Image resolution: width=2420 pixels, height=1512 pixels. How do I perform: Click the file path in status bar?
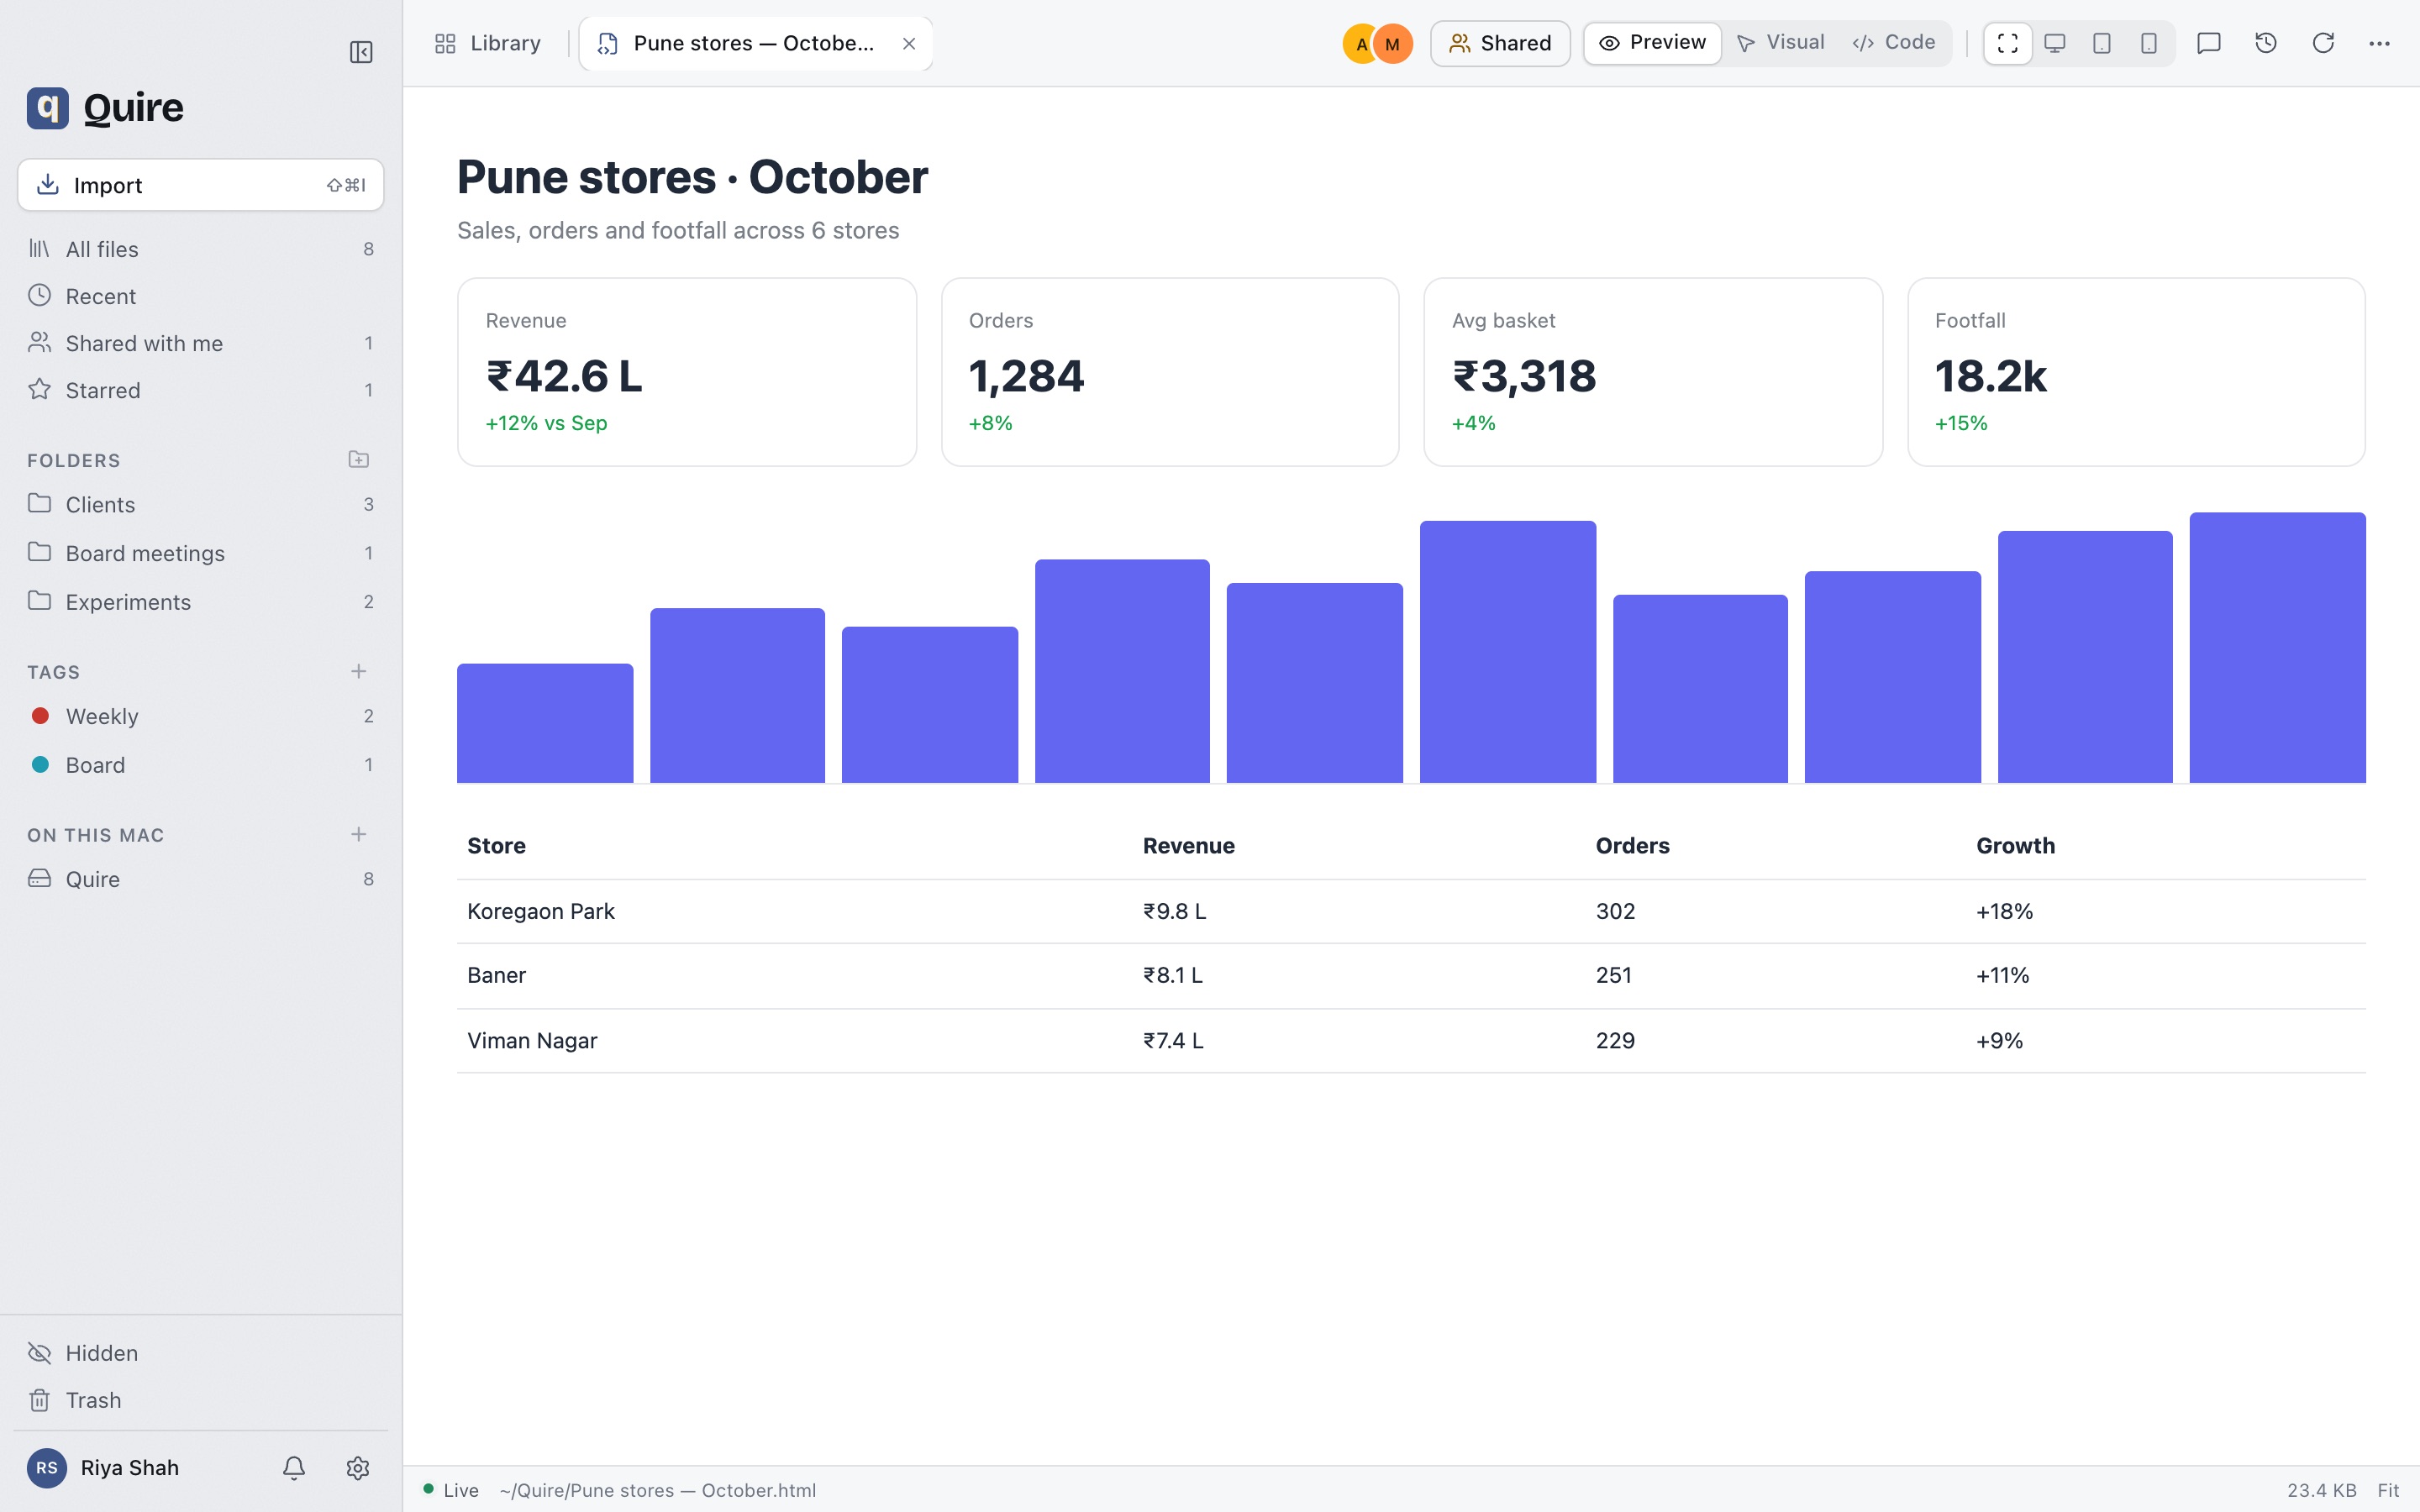click(x=657, y=1490)
